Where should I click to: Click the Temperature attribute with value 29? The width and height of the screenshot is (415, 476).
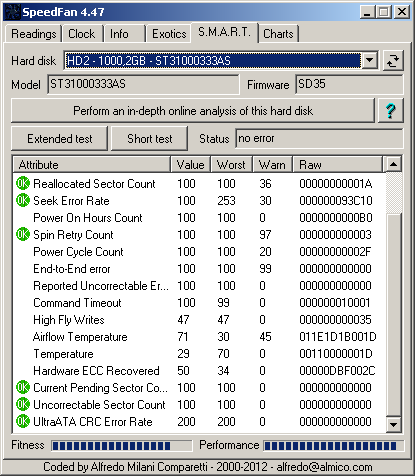point(199,354)
